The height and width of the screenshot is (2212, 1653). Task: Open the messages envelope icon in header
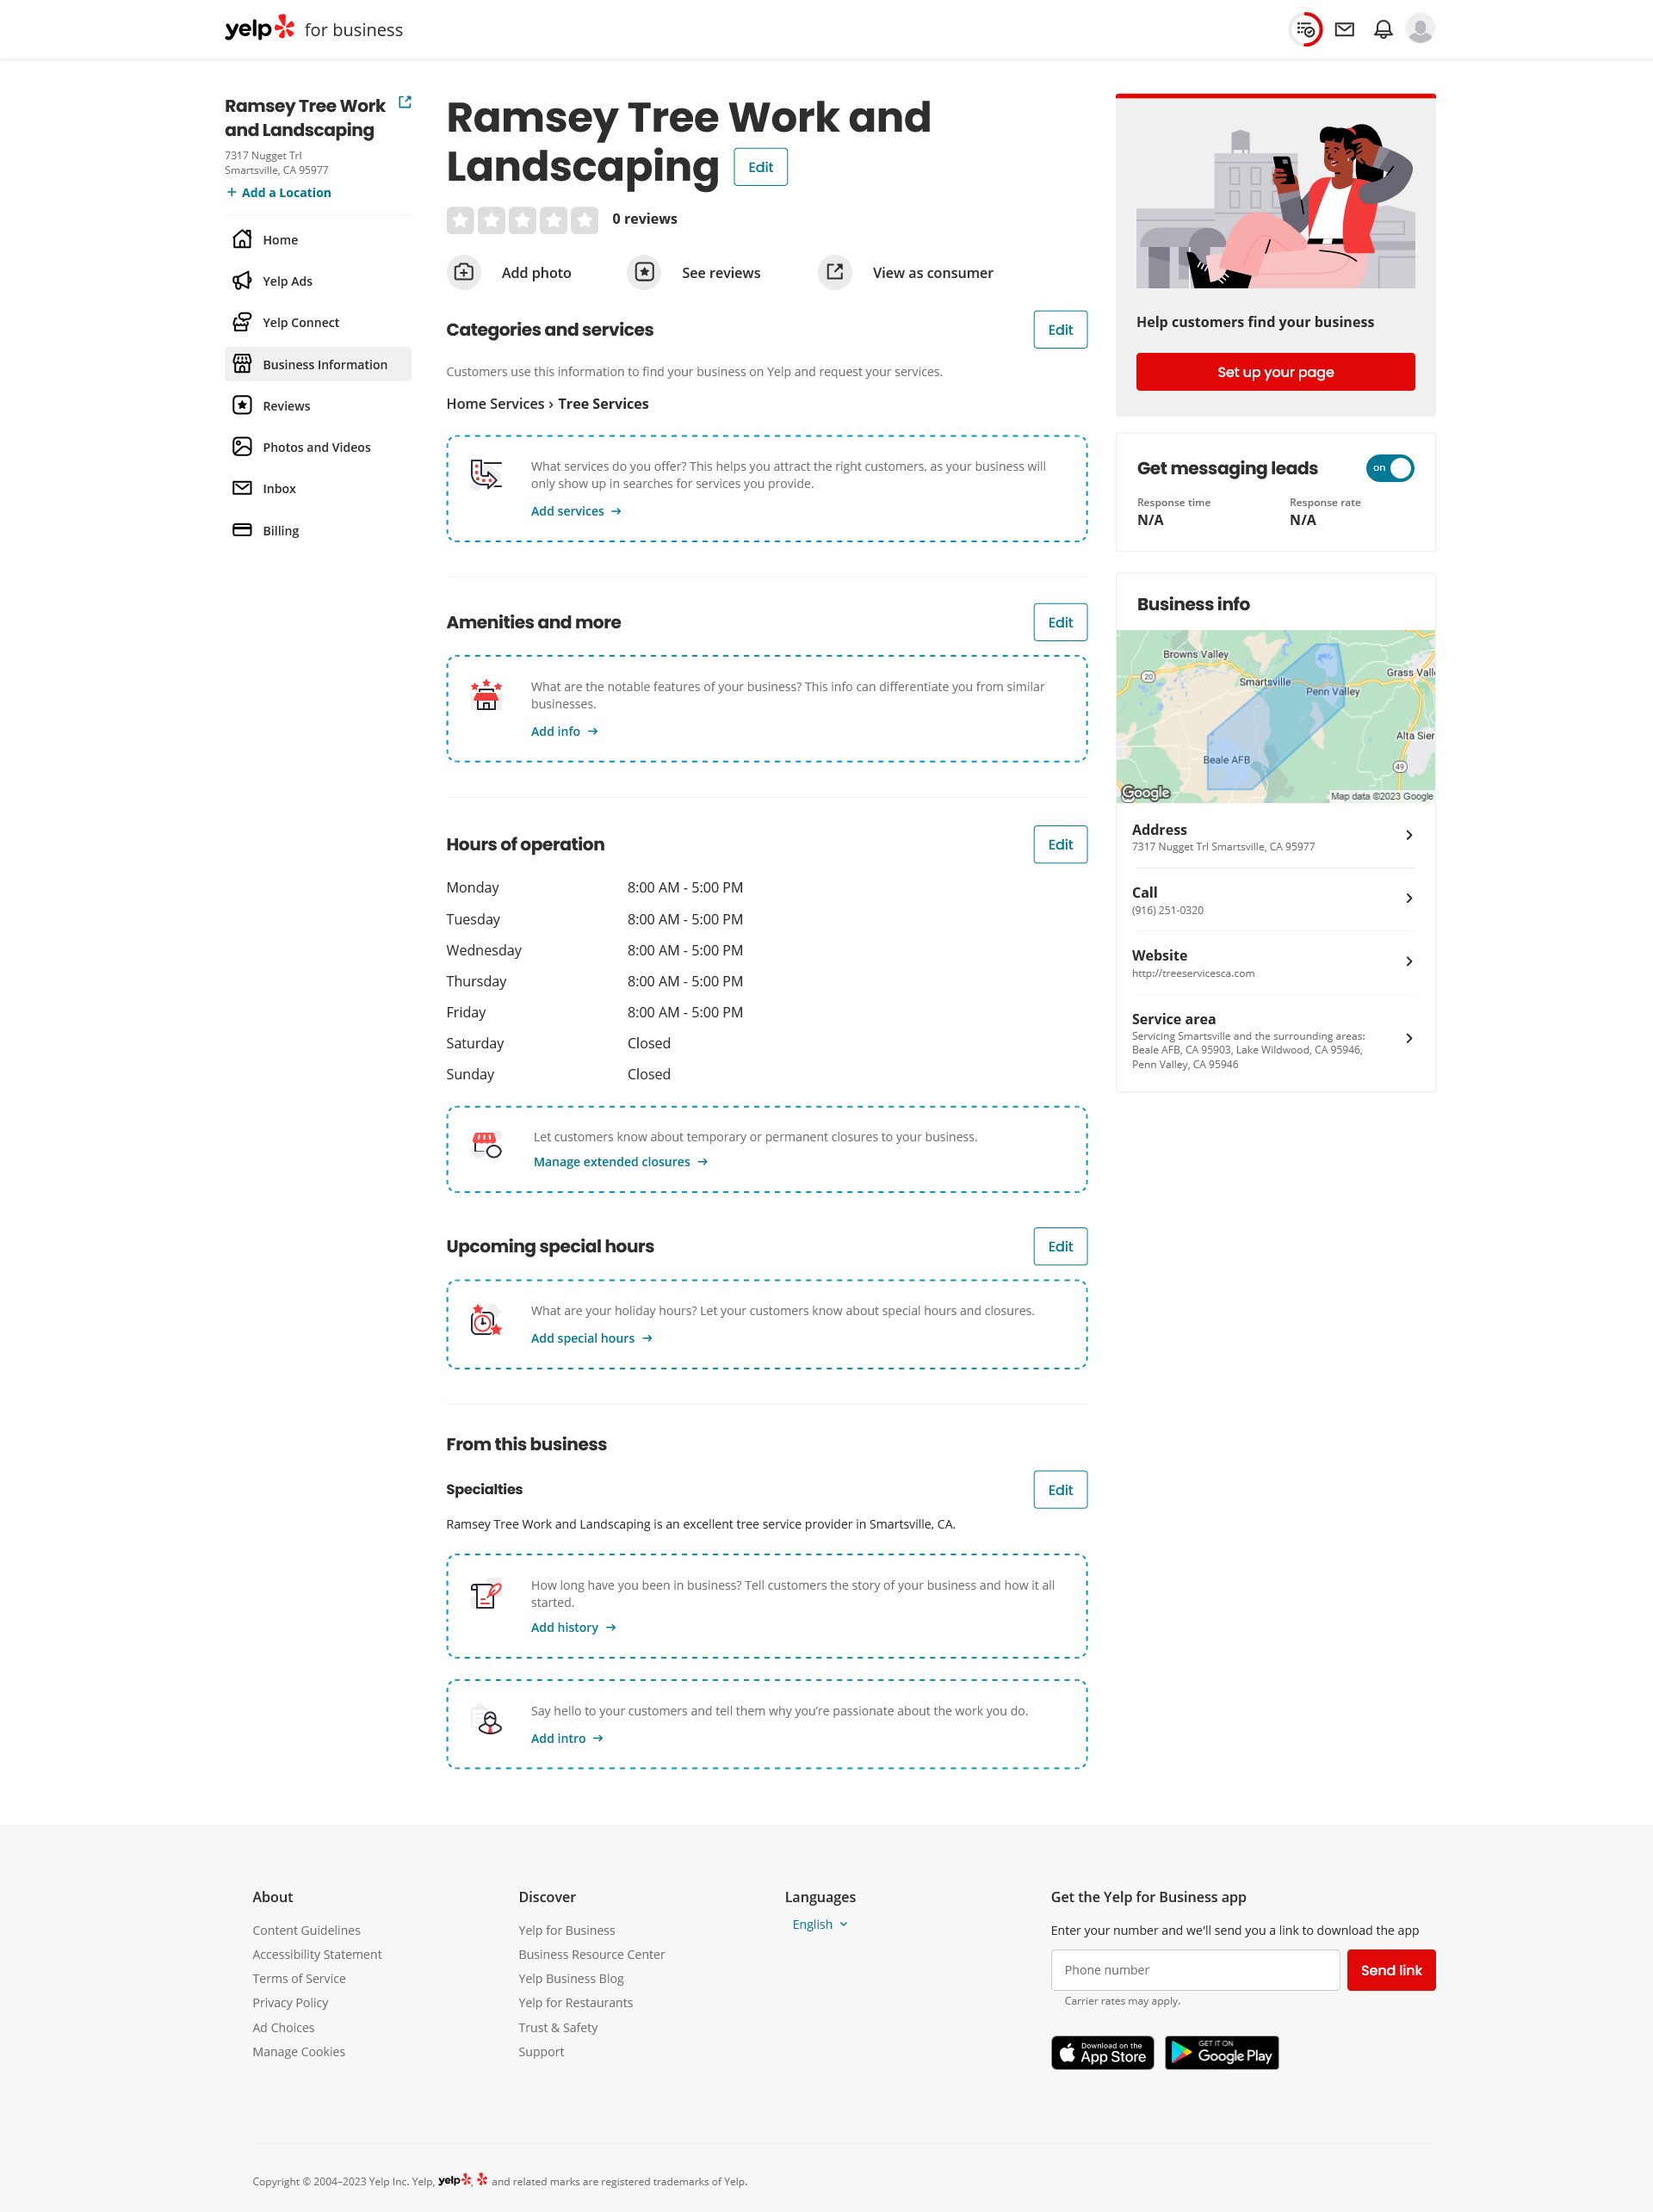tap(1344, 30)
